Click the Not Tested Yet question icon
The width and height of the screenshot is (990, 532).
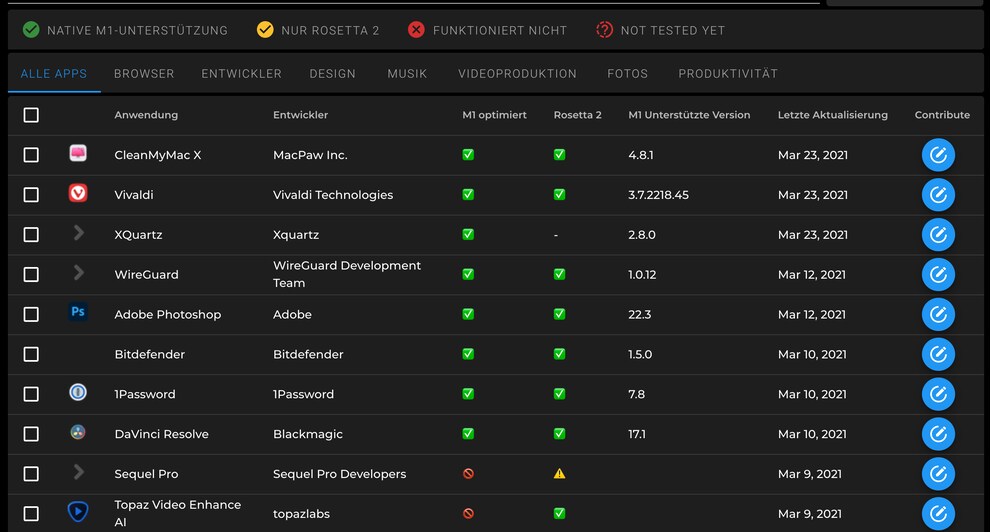point(604,30)
